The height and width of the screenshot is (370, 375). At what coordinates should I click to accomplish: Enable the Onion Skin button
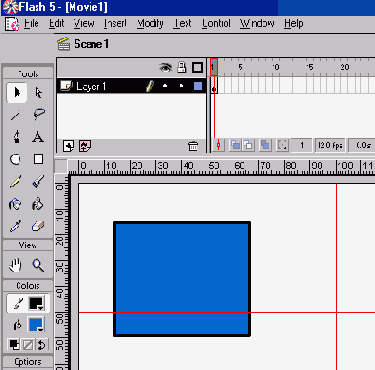click(x=235, y=145)
